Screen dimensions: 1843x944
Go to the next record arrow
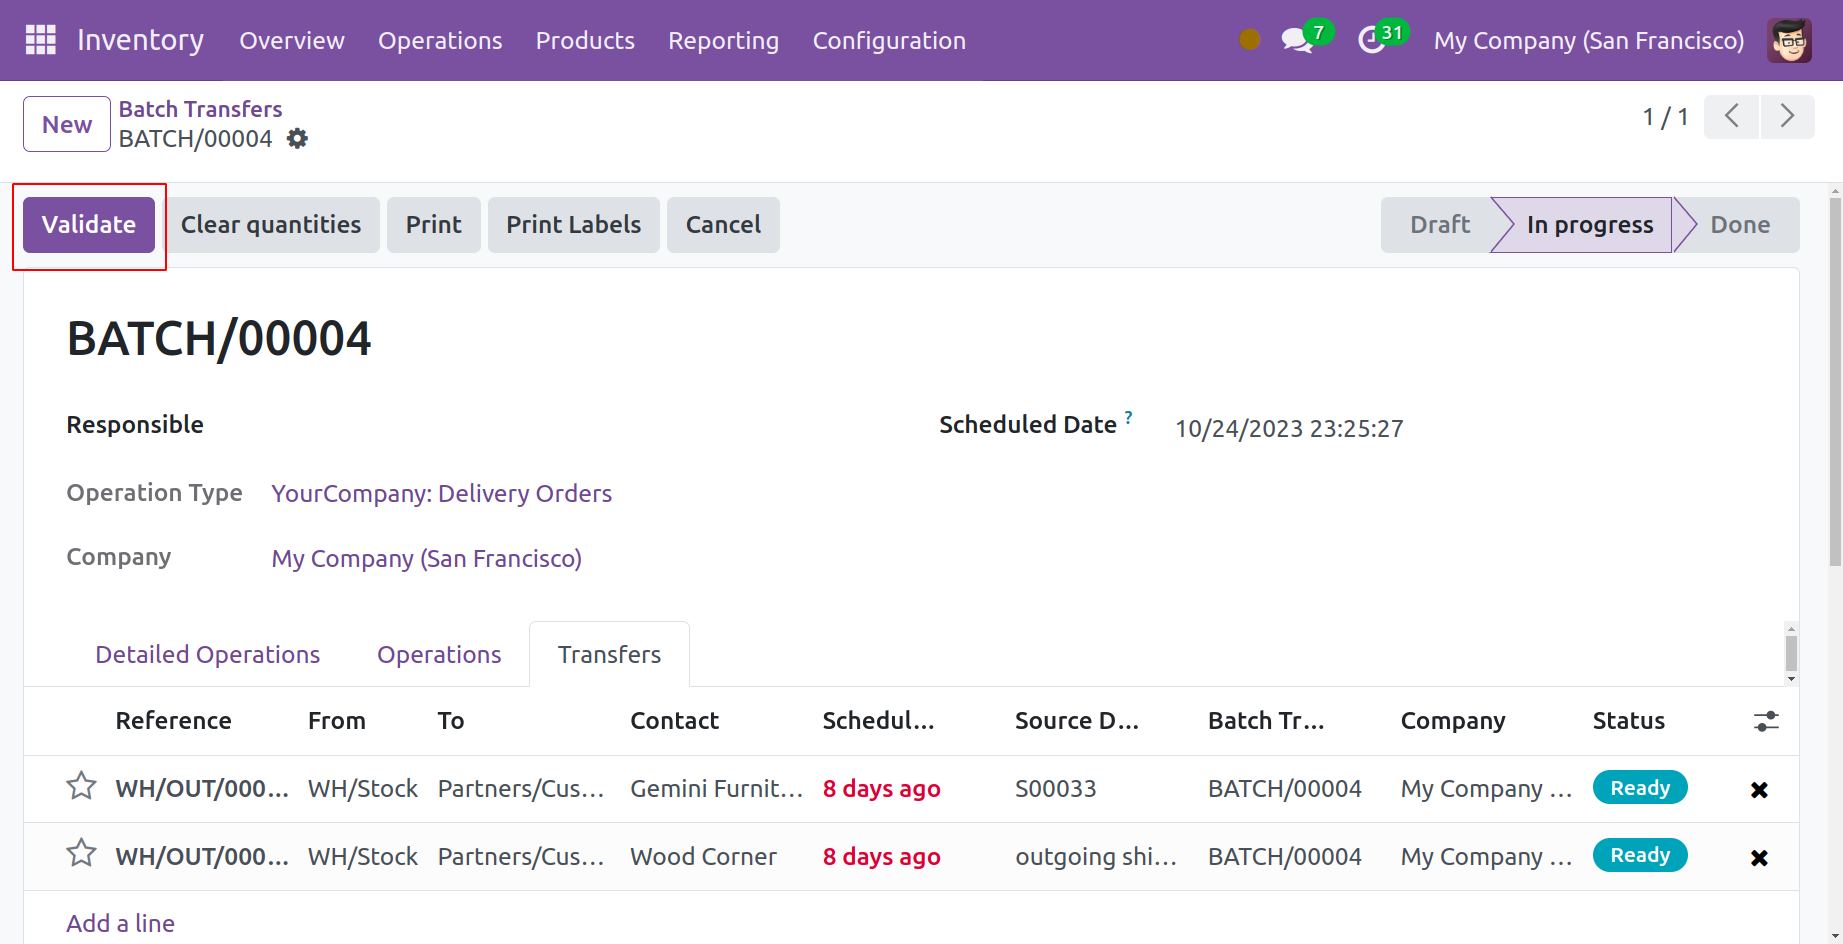[x=1787, y=117]
